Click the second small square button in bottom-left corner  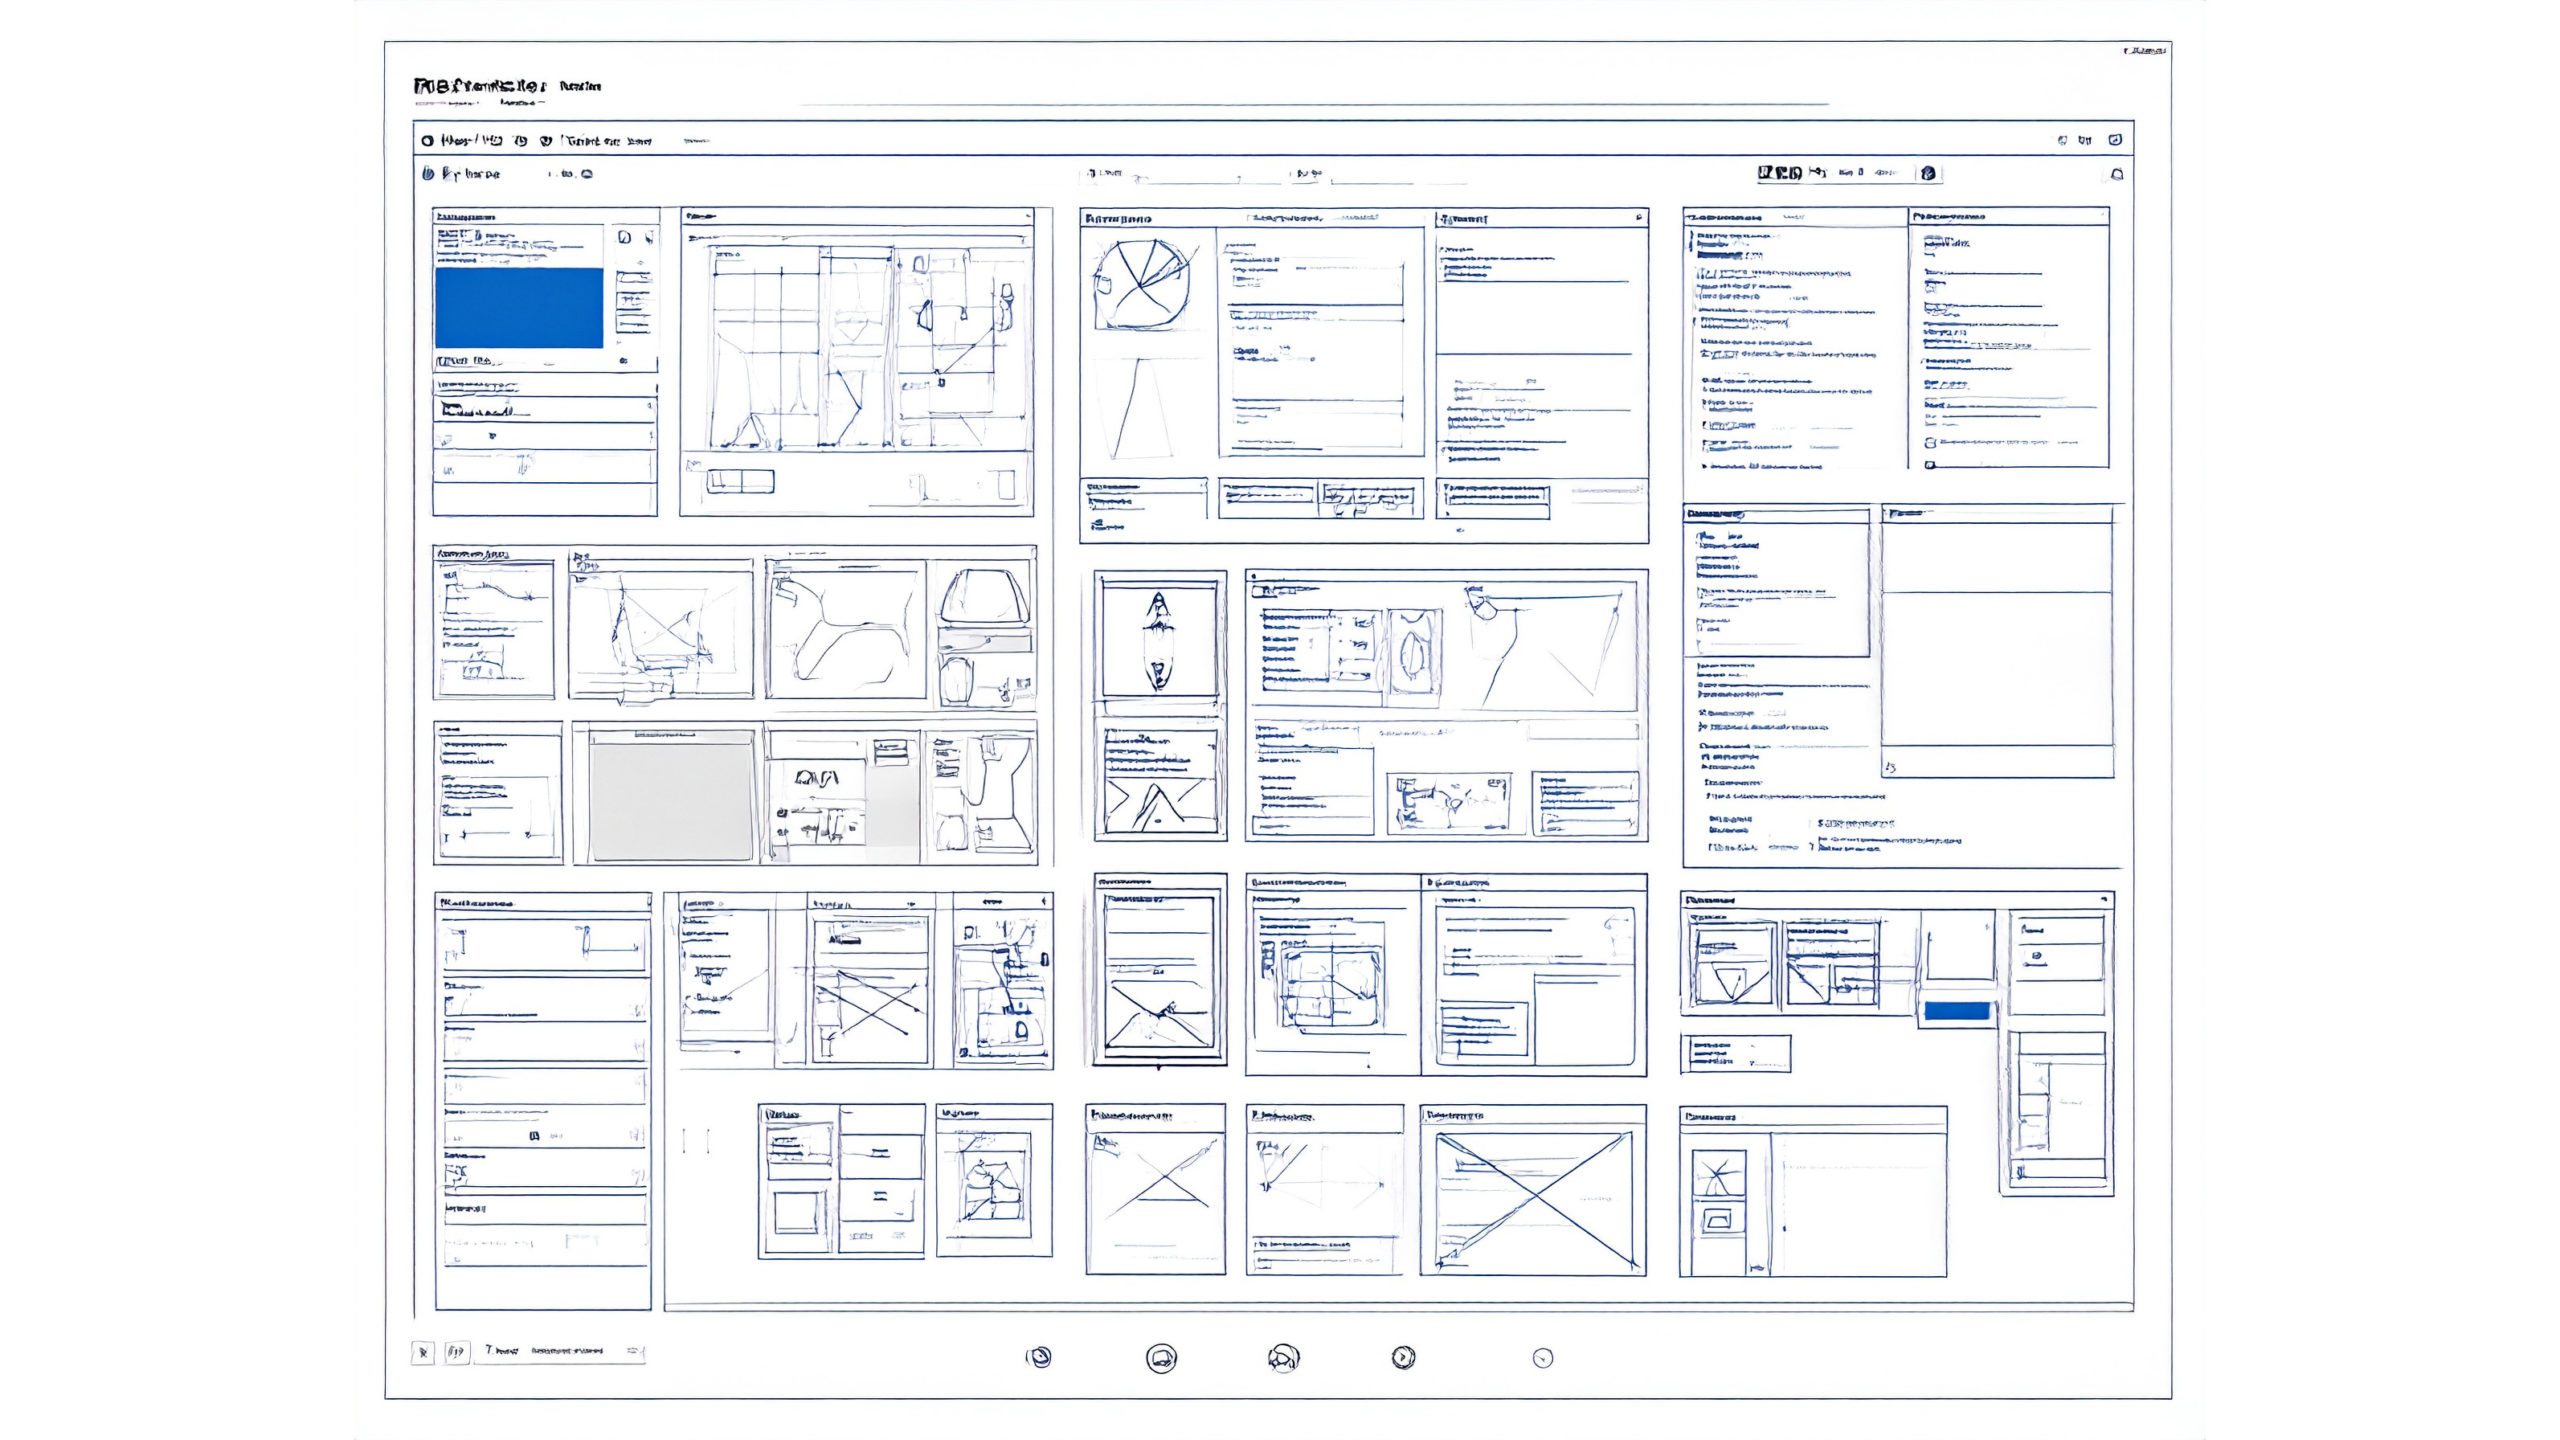point(456,1352)
